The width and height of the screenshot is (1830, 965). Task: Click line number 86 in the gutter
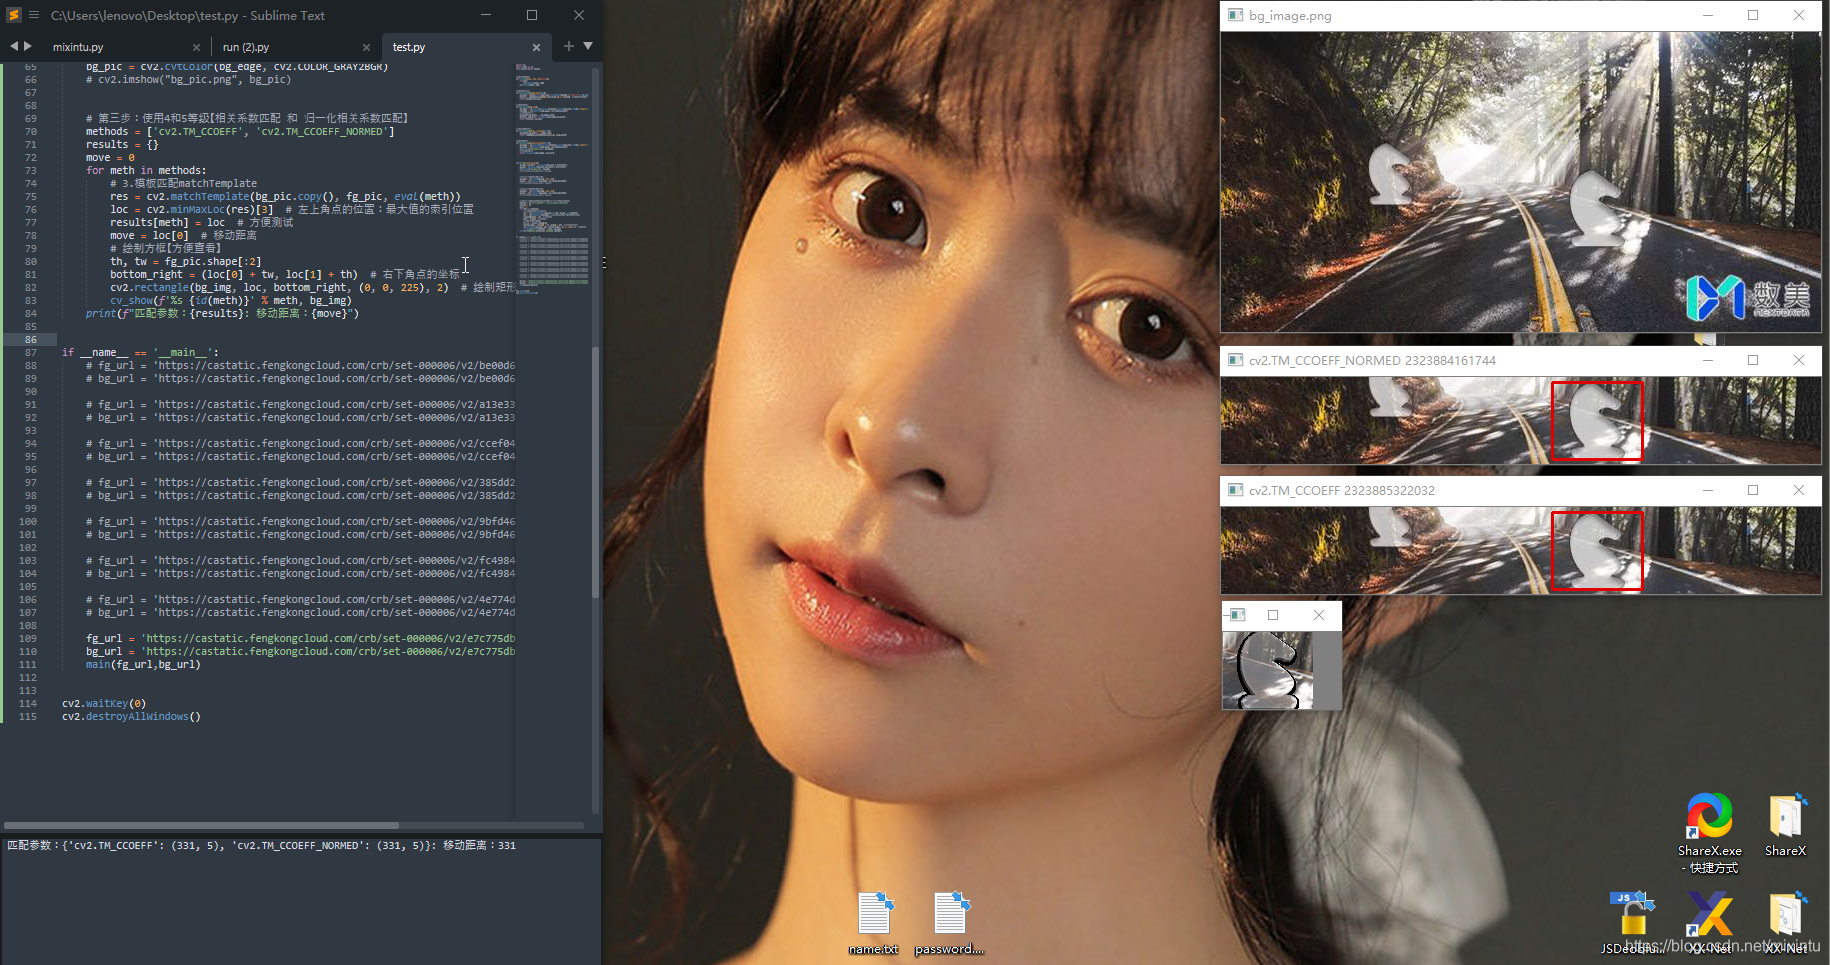pos(31,340)
